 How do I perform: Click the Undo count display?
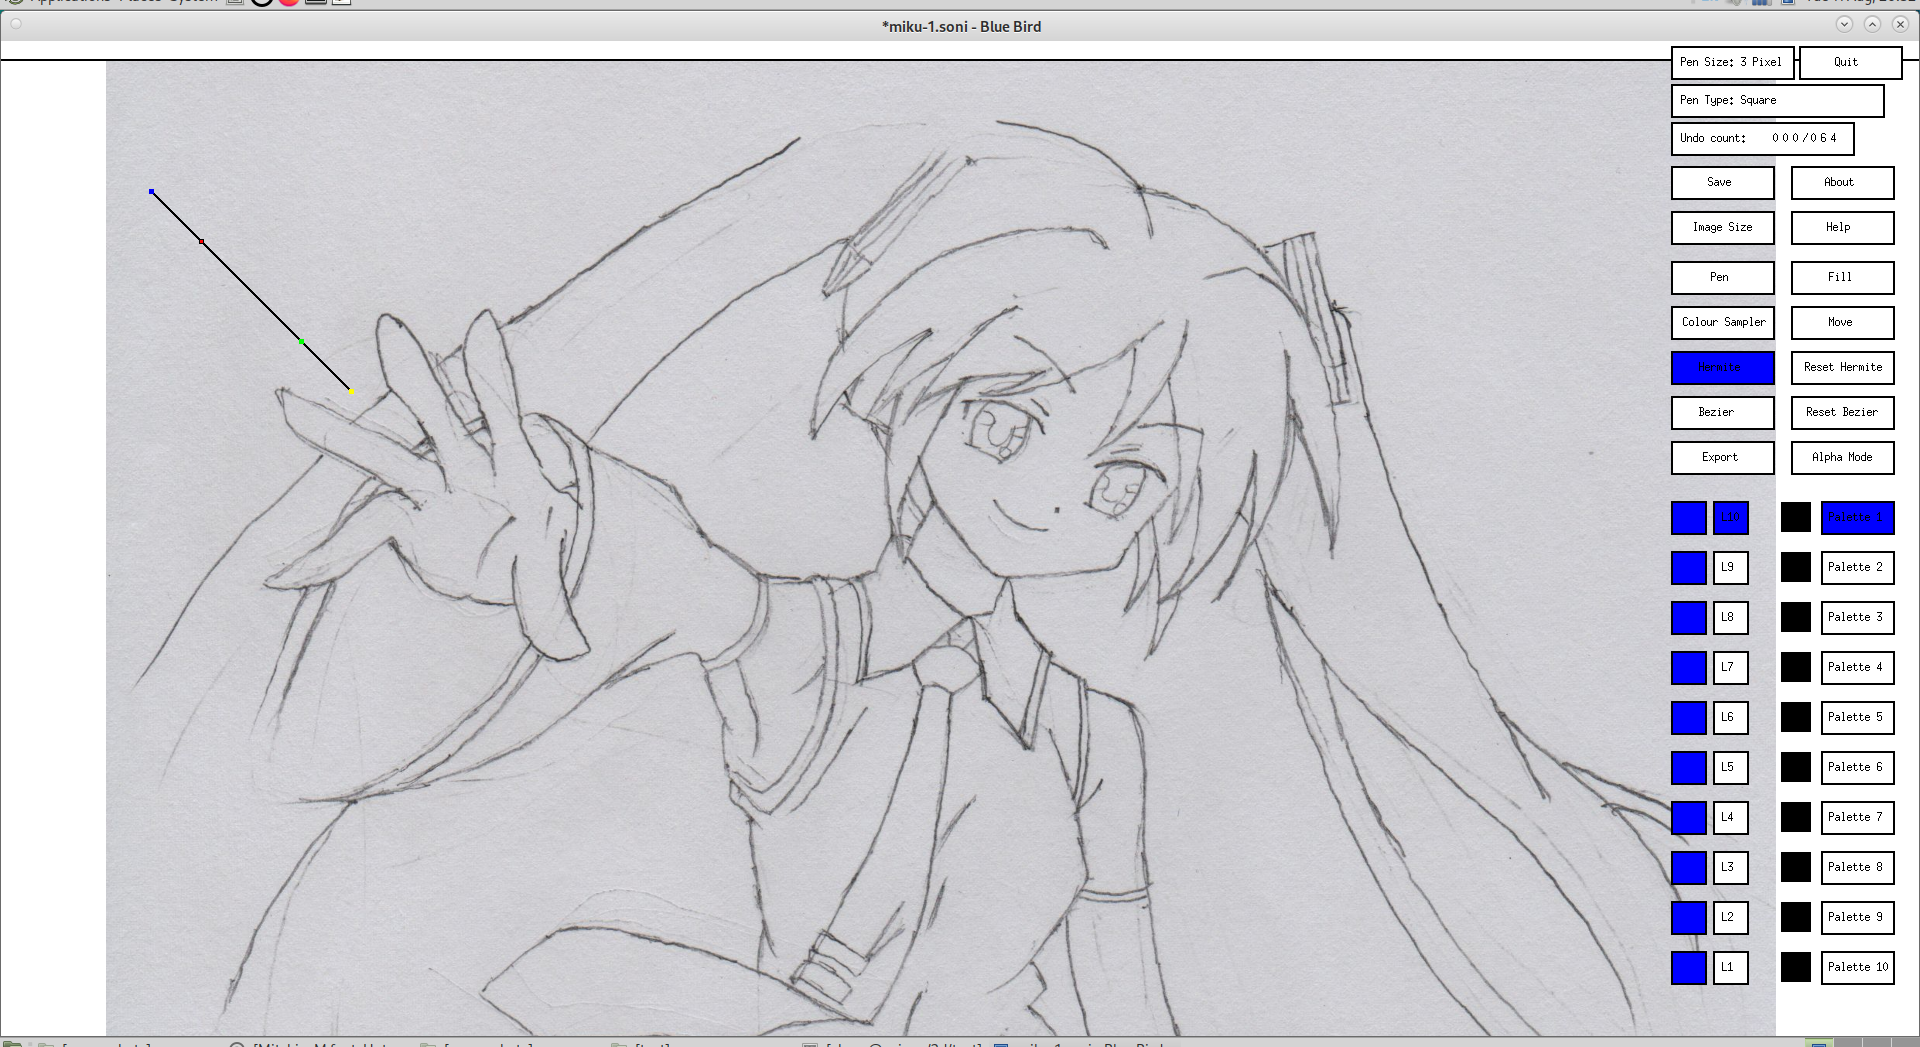coord(1762,139)
